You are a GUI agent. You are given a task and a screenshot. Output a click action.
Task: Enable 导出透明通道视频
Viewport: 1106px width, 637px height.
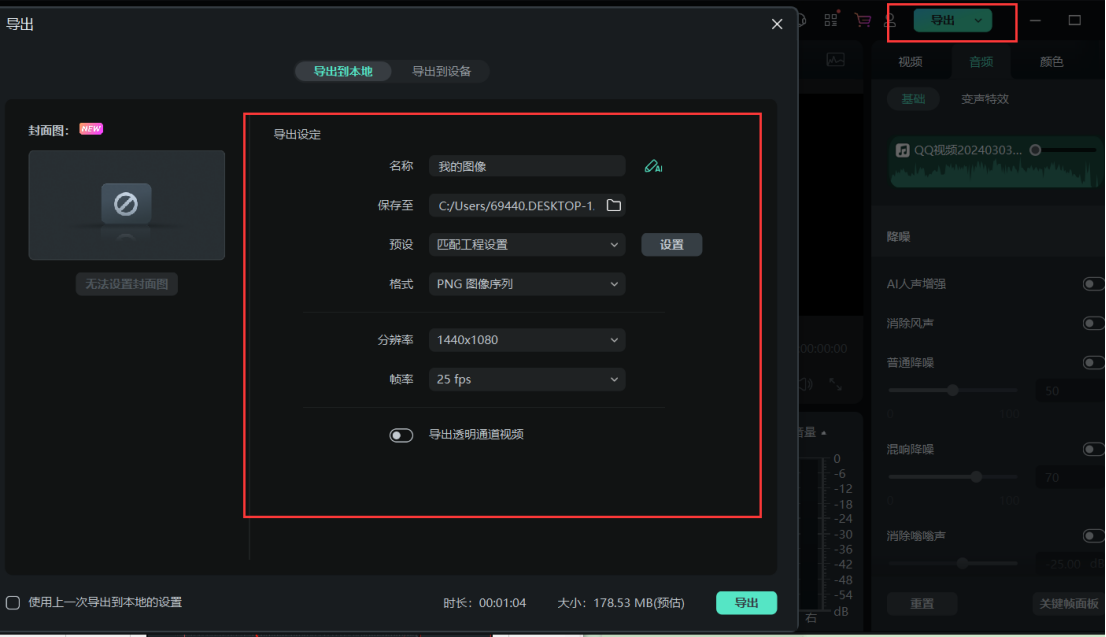401,434
